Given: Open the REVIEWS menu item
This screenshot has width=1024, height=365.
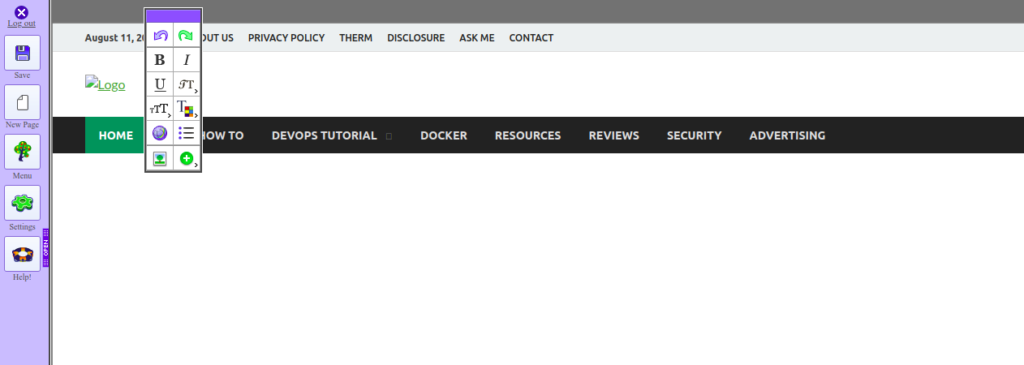Looking at the screenshot, I should point(614,135).
